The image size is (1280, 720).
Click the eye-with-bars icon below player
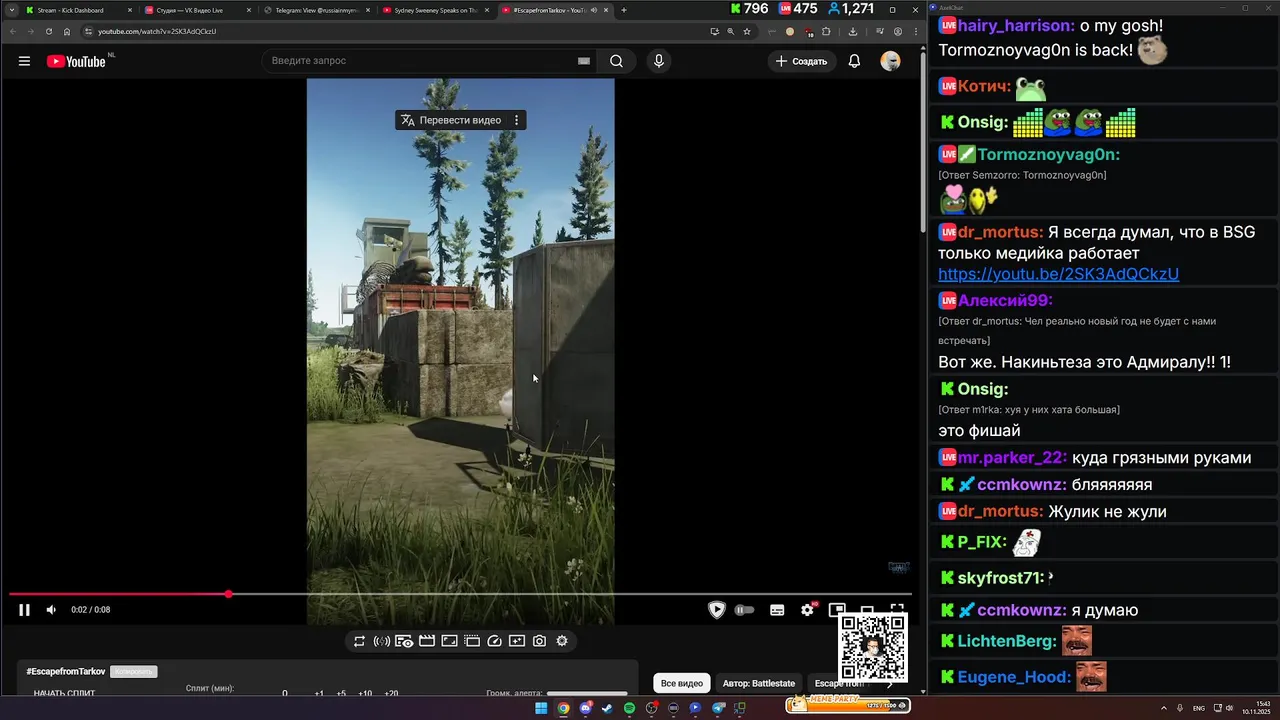(x=404, y=641)
